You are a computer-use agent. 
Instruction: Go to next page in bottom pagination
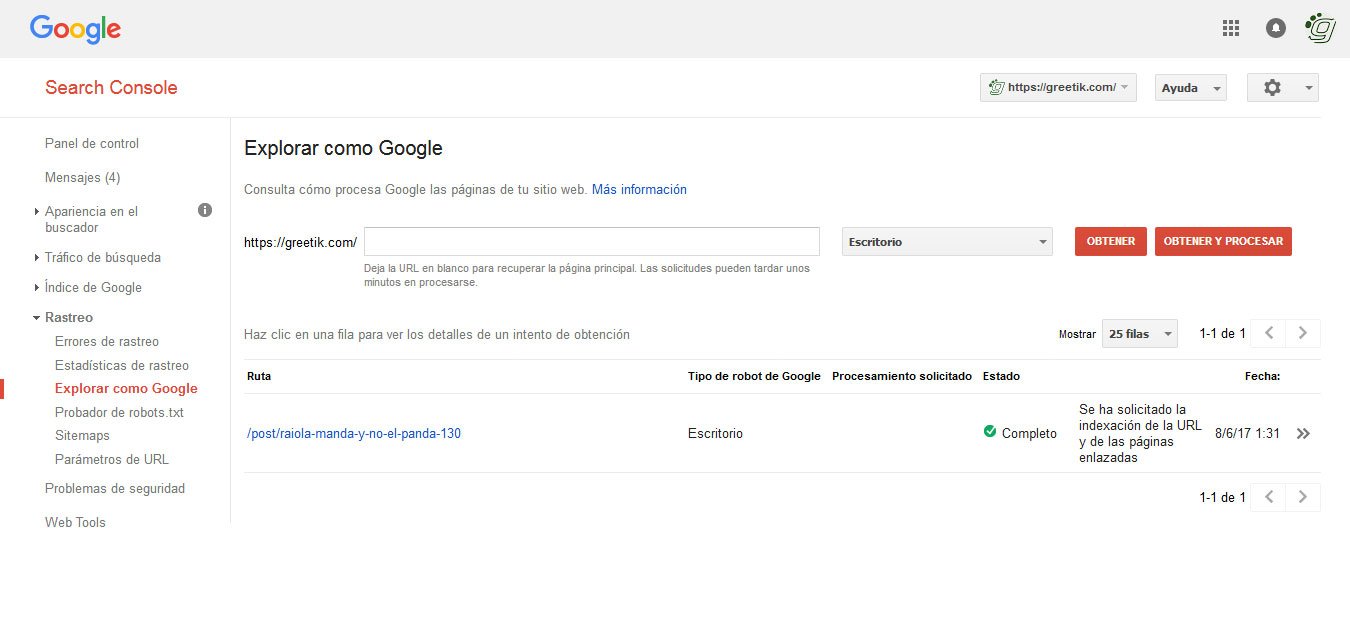[x=1303, y=497]
